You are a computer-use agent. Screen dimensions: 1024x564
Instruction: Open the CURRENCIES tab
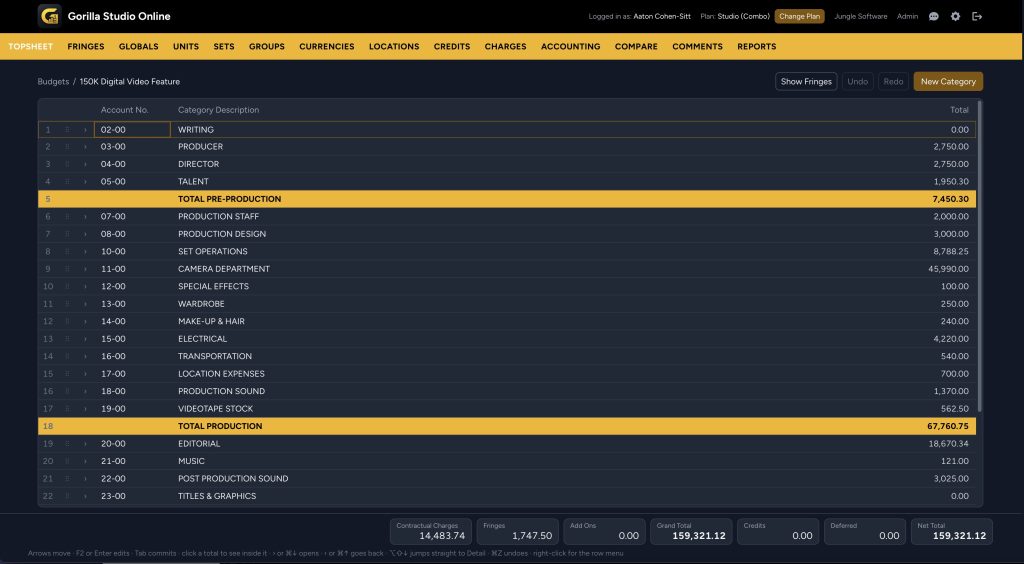(x=327, y=46)
